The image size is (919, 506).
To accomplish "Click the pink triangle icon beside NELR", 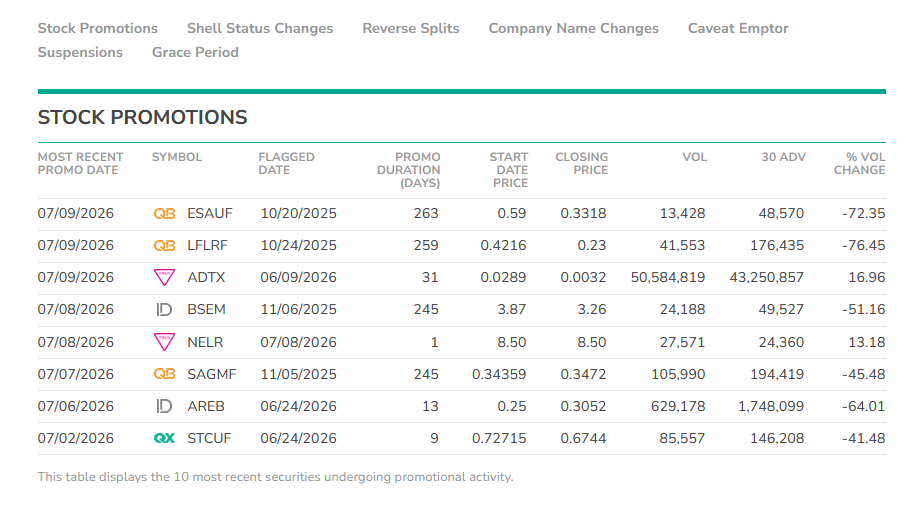I will click(164, 342).
